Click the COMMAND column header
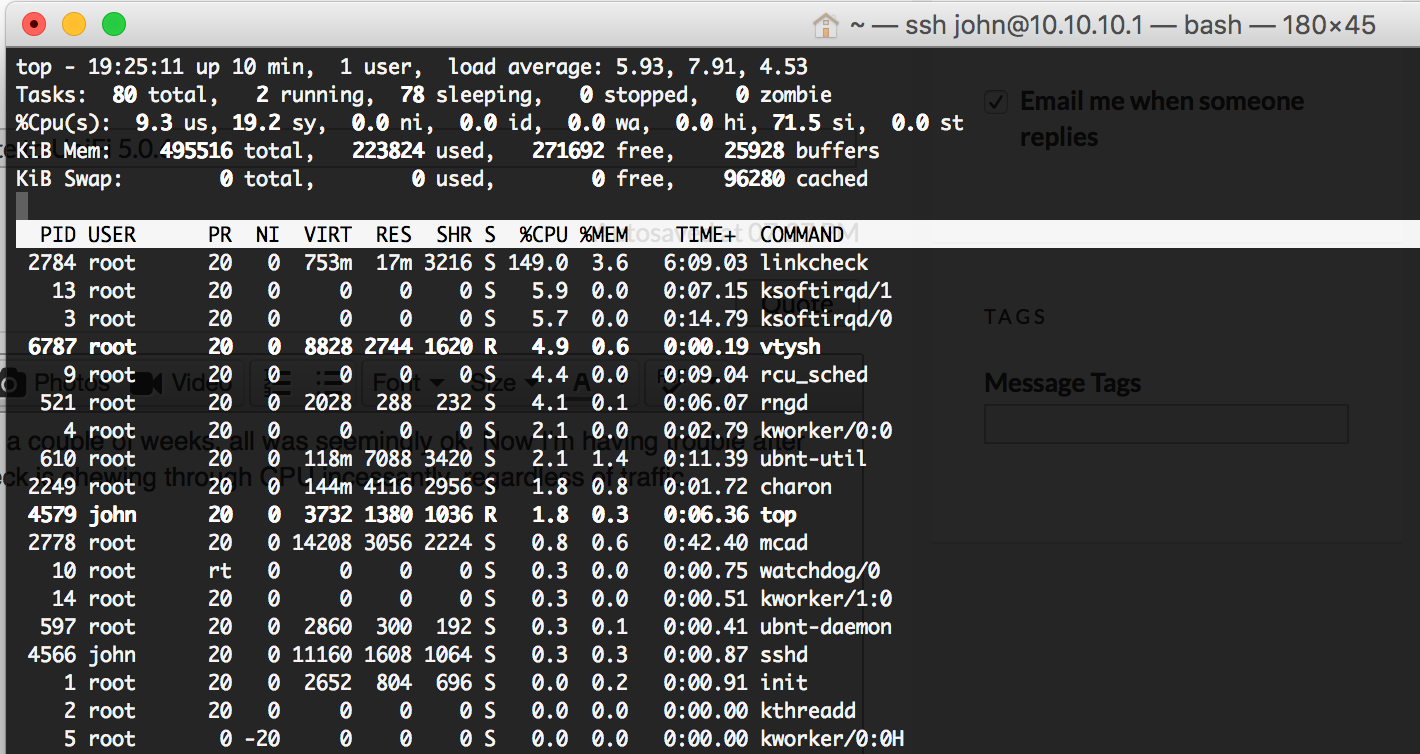The width and height of the screenshot is (1420, 754). [x=801, y=235]
